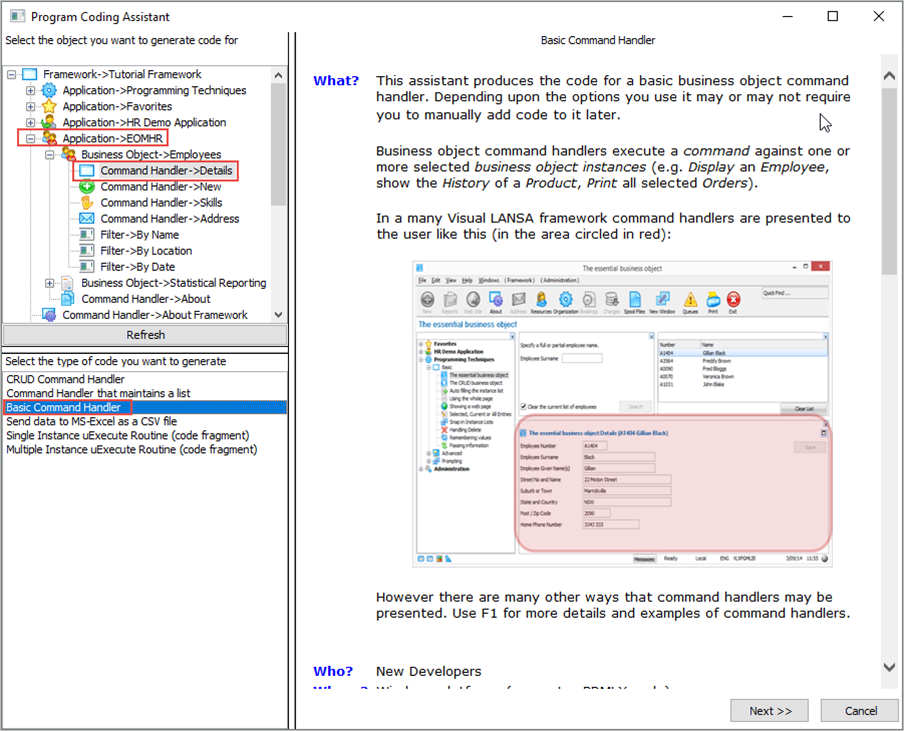Viewport: 904px width, 731px height.
Task: Click the Programming Techniques gear icon
Action: click(x=49, y=91)
